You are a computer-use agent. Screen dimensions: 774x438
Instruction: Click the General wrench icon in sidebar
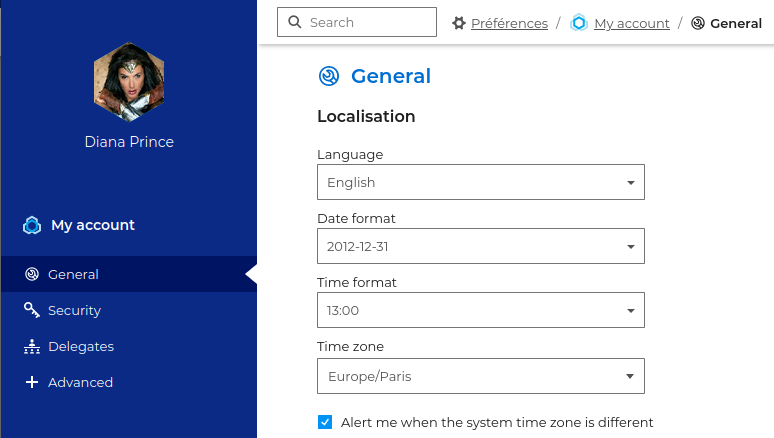click(32, 274)
